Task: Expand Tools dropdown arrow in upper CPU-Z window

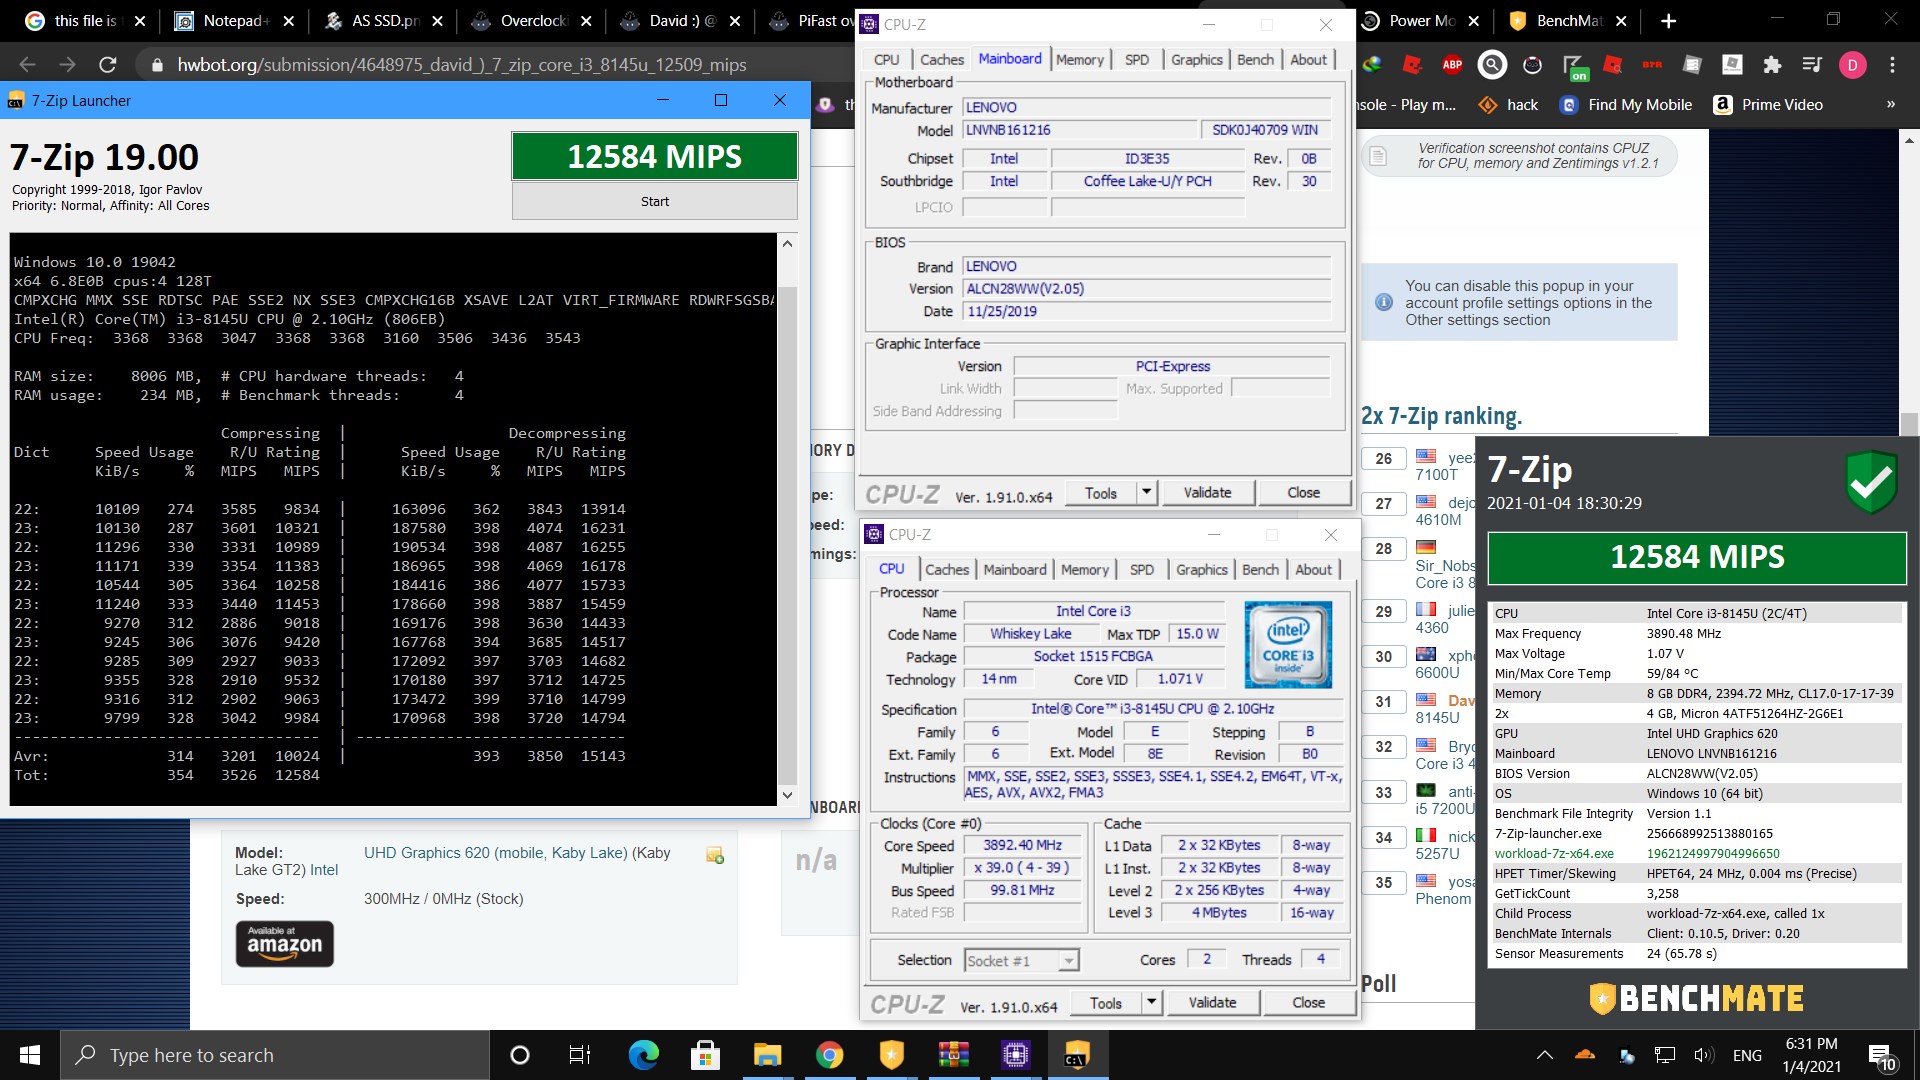Action: click(x=1147, y=493)
